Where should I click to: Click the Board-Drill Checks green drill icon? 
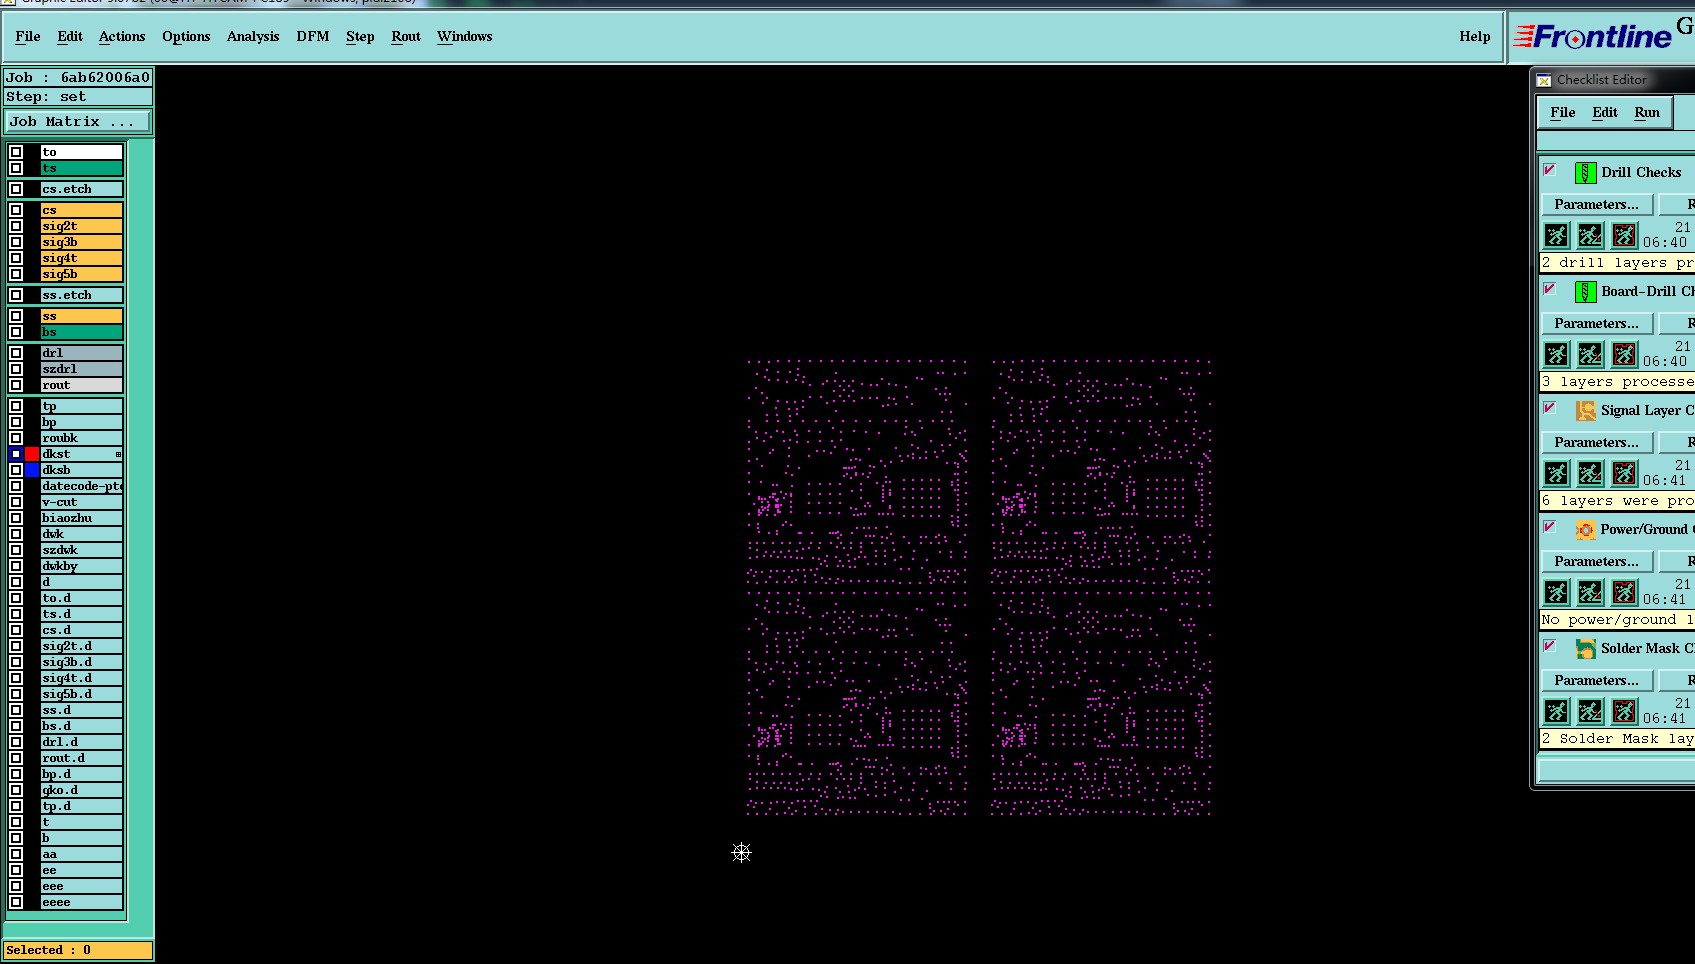click(x=1585, y=292)
